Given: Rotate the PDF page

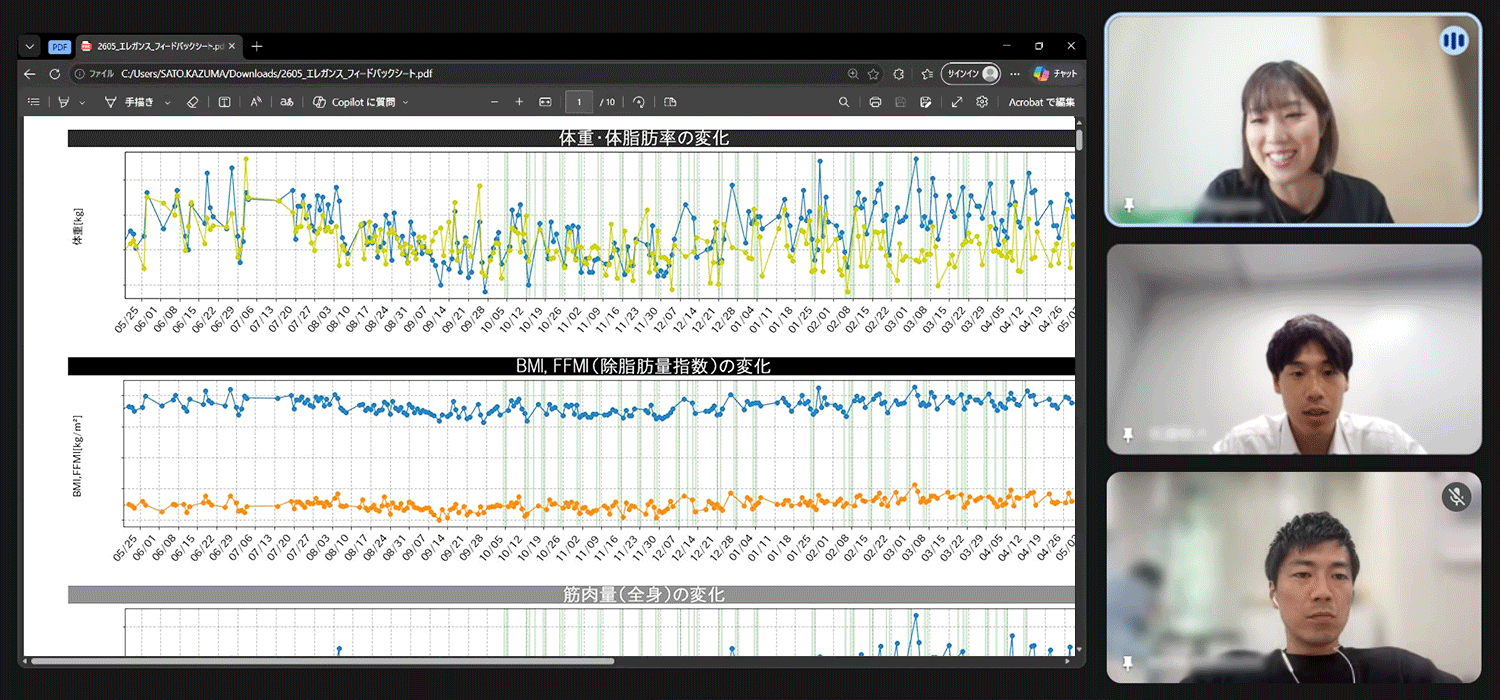Looking at the screenshot, I should click(x=639, y=102).
